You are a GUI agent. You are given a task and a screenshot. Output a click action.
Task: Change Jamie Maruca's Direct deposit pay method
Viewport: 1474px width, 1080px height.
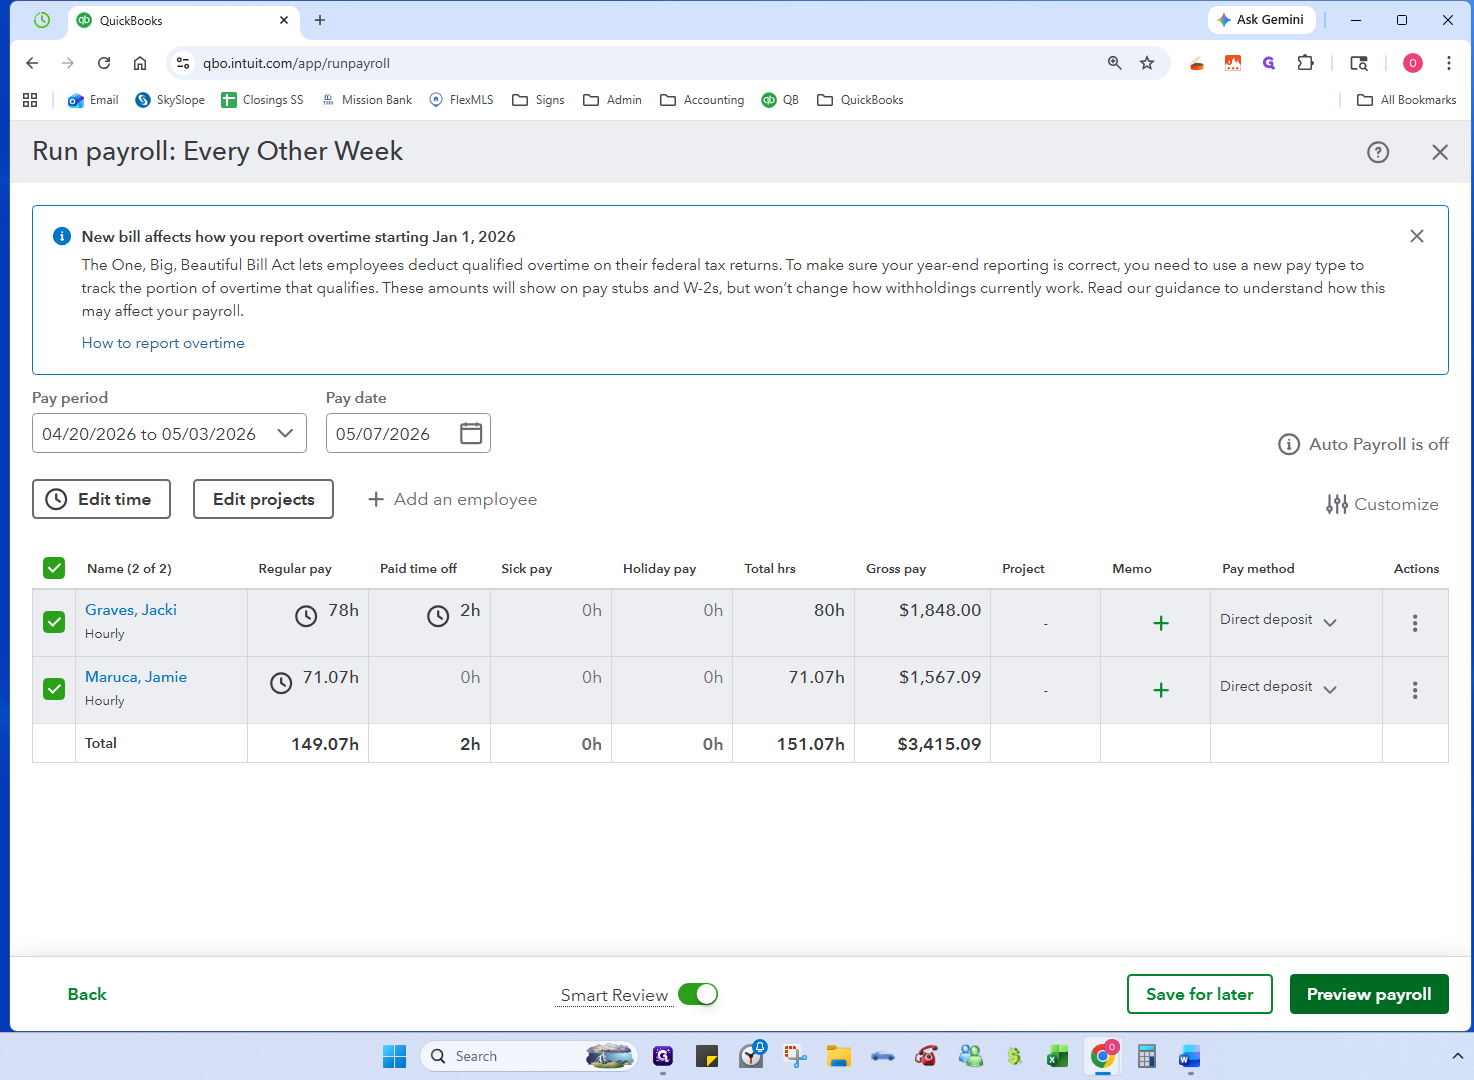coord(1279,687)
